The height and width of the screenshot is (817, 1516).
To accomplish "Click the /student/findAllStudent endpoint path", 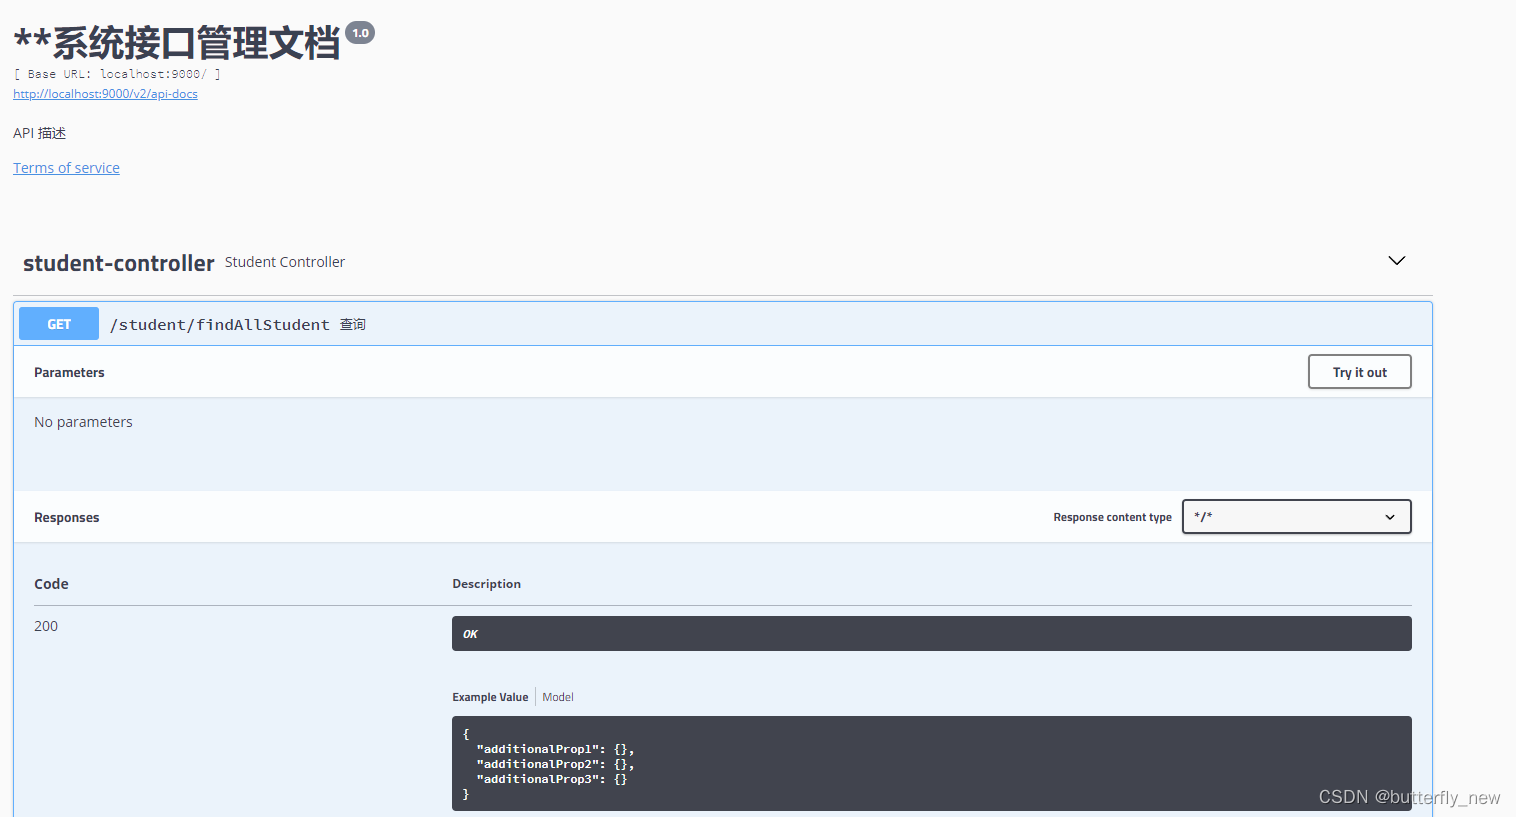I will click(x=219, y=325).
